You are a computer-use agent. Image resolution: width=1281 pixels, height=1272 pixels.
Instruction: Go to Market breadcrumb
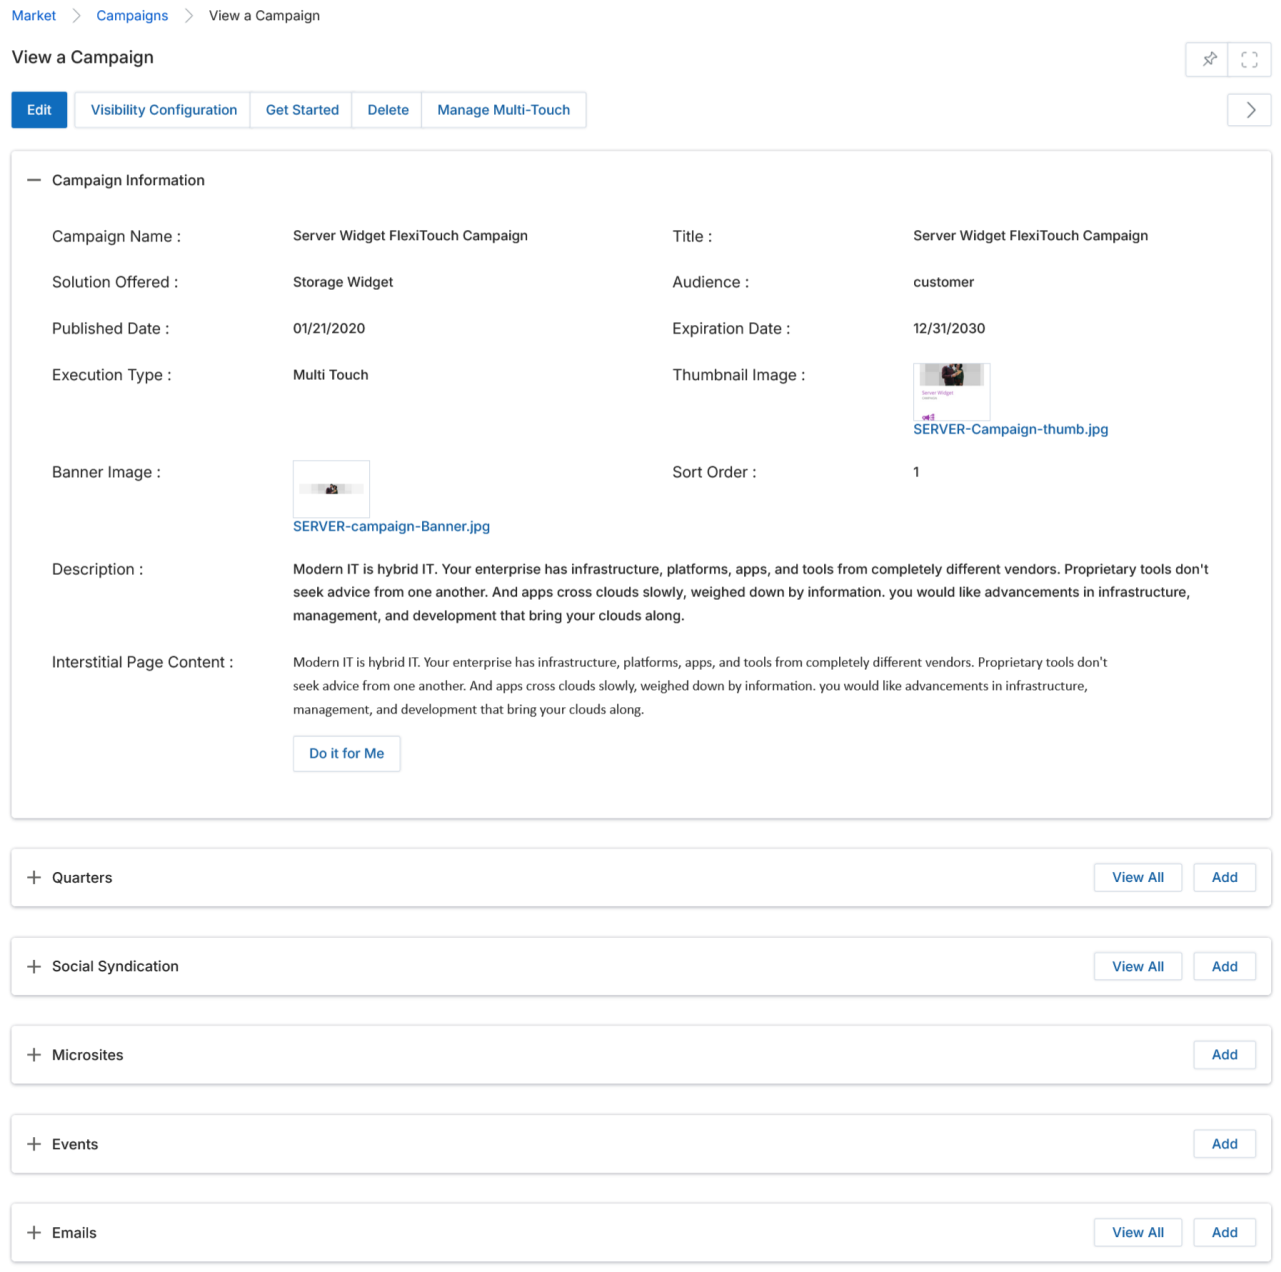(x=34, y=16)
